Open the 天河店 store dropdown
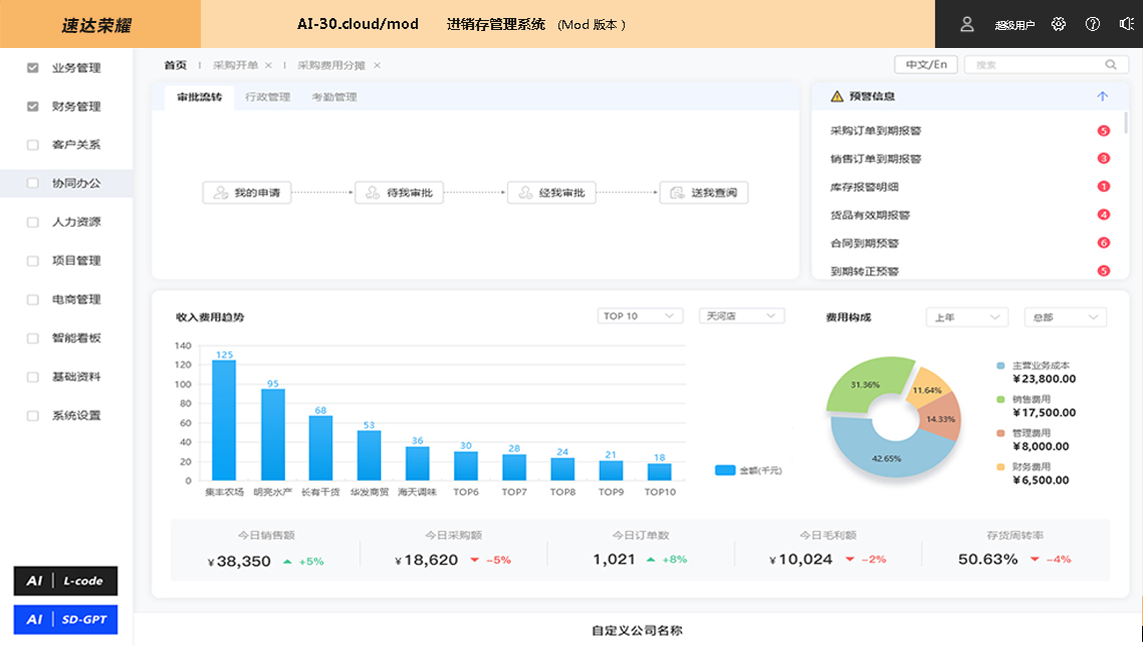 [741, 316]
